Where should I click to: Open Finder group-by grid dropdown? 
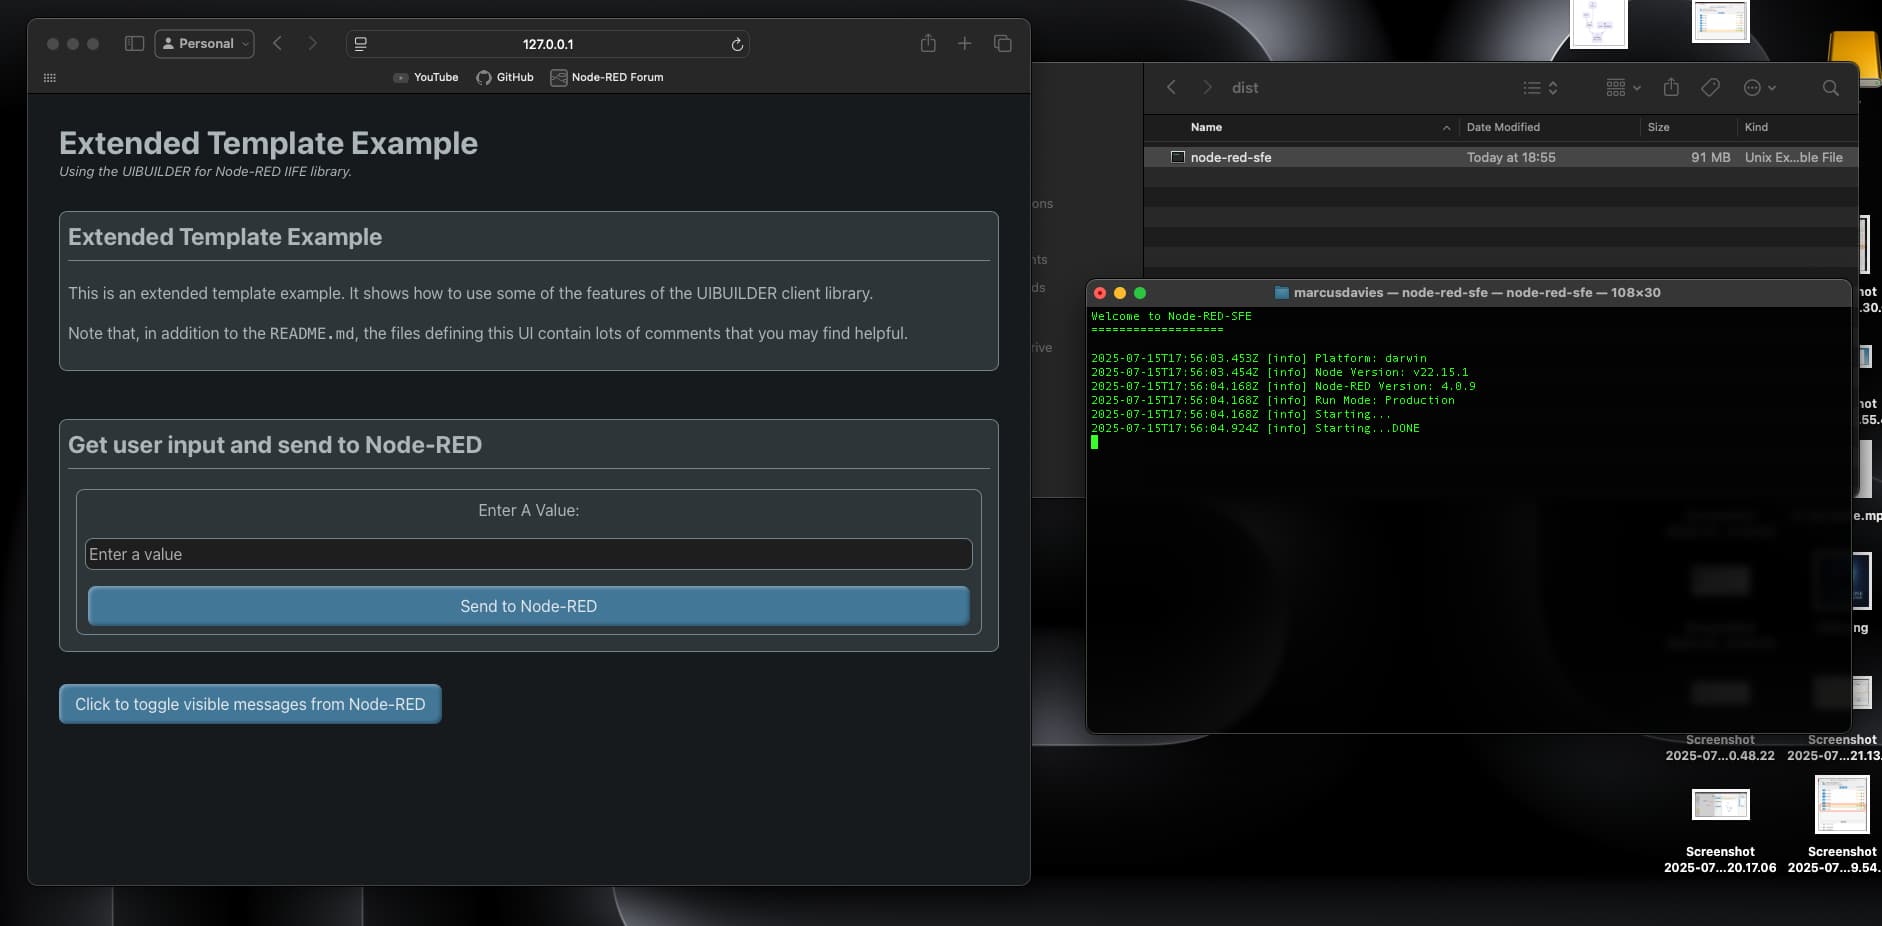[1623, 88]
